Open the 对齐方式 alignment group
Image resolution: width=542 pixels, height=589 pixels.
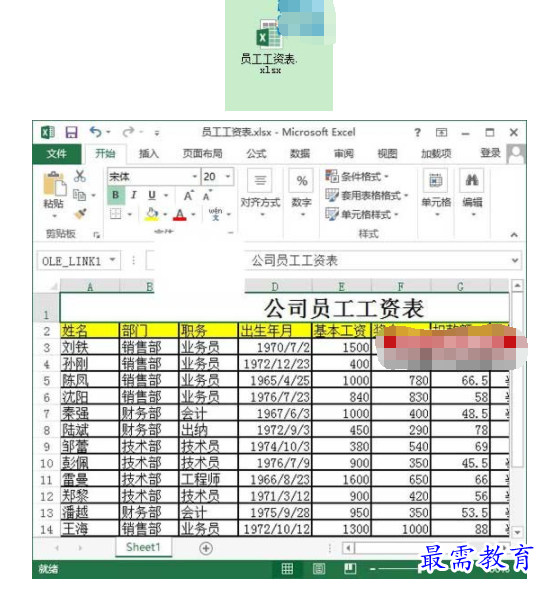coord(260,193)
